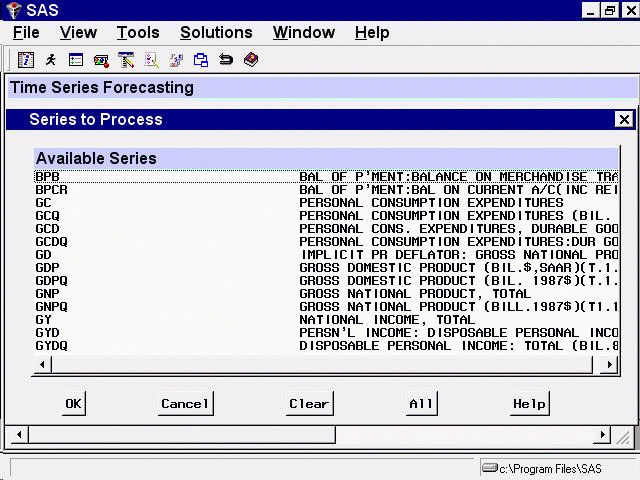This screenshot has height=480, width=640.
Task: Minimize the SAS window
Action: pos(591,10)
